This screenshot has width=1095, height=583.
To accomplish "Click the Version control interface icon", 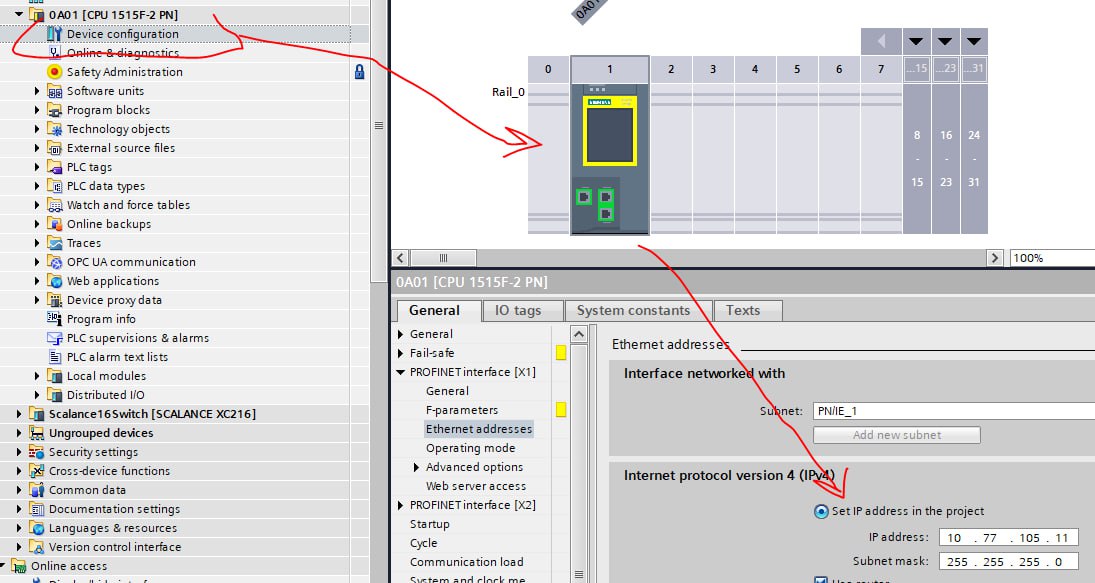I will [36, 547].
